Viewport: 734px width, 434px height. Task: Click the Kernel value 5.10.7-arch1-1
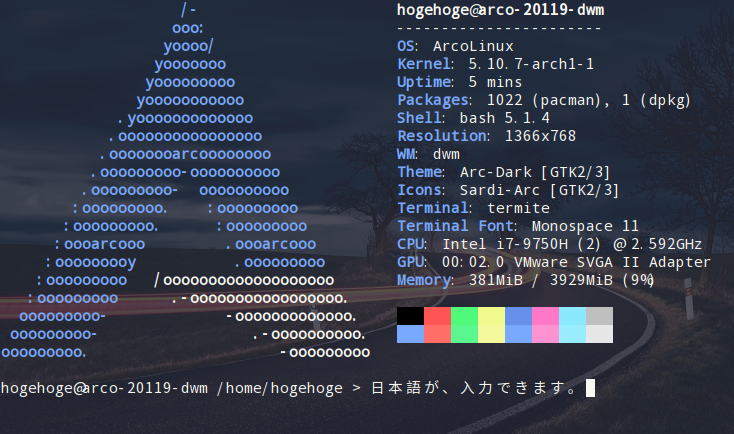tap(531, 64)
